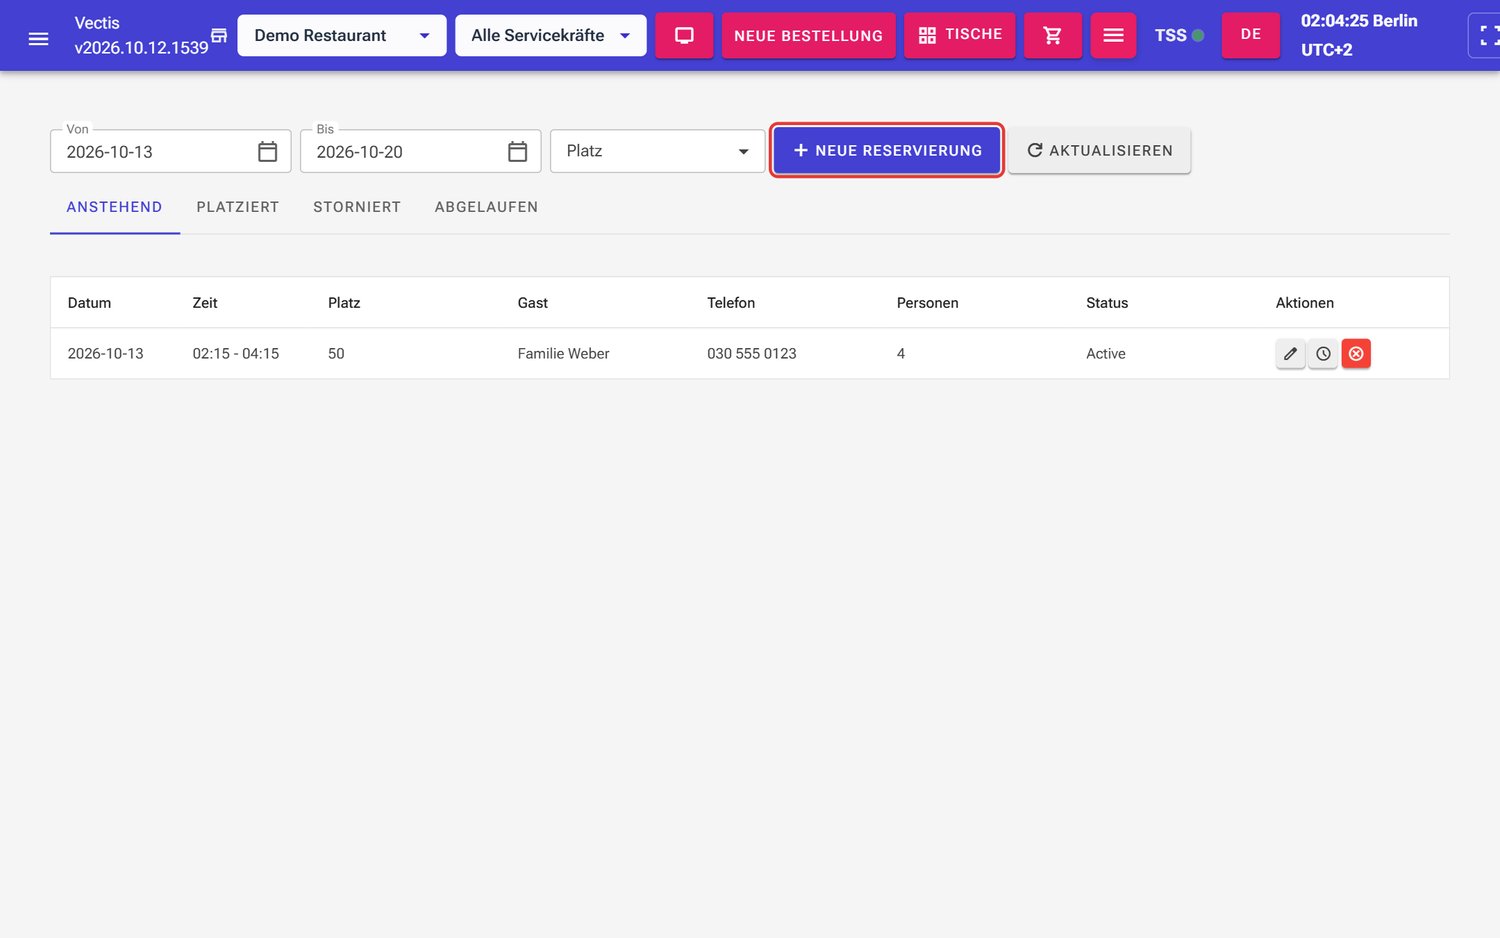1500x938 pixels.
Task: Open the hamburger navigation menu
Action: 38,38
